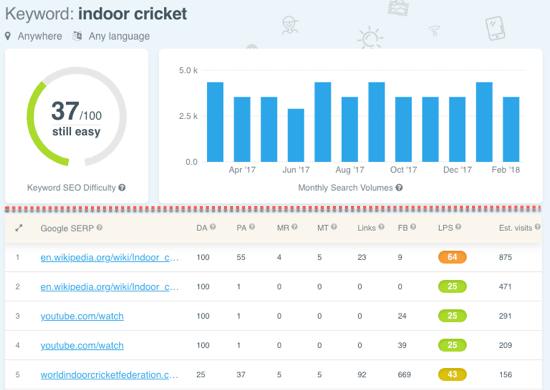Click the language icon beside Any language

(x=77, y=36)
